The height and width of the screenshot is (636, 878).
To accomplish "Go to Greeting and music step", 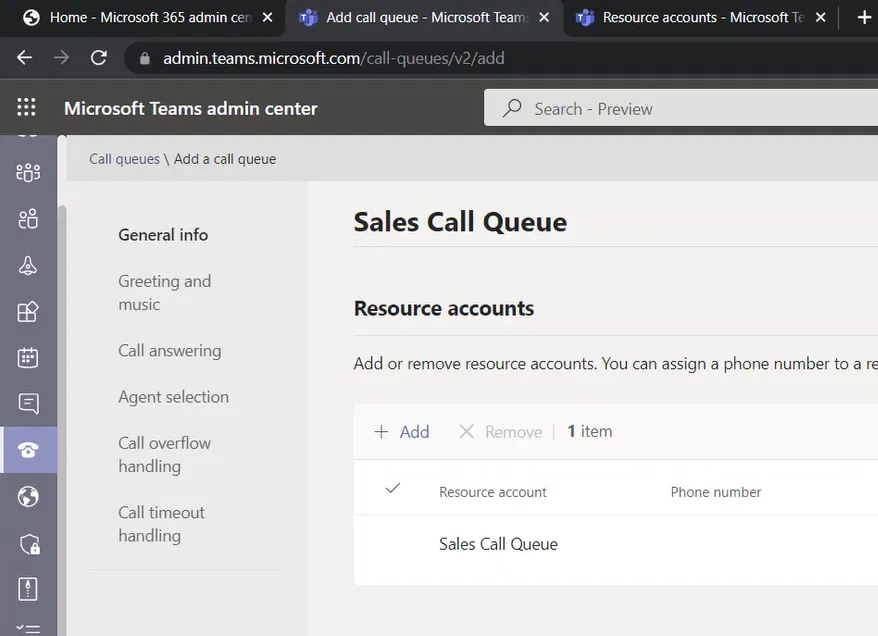I will 164,293.
